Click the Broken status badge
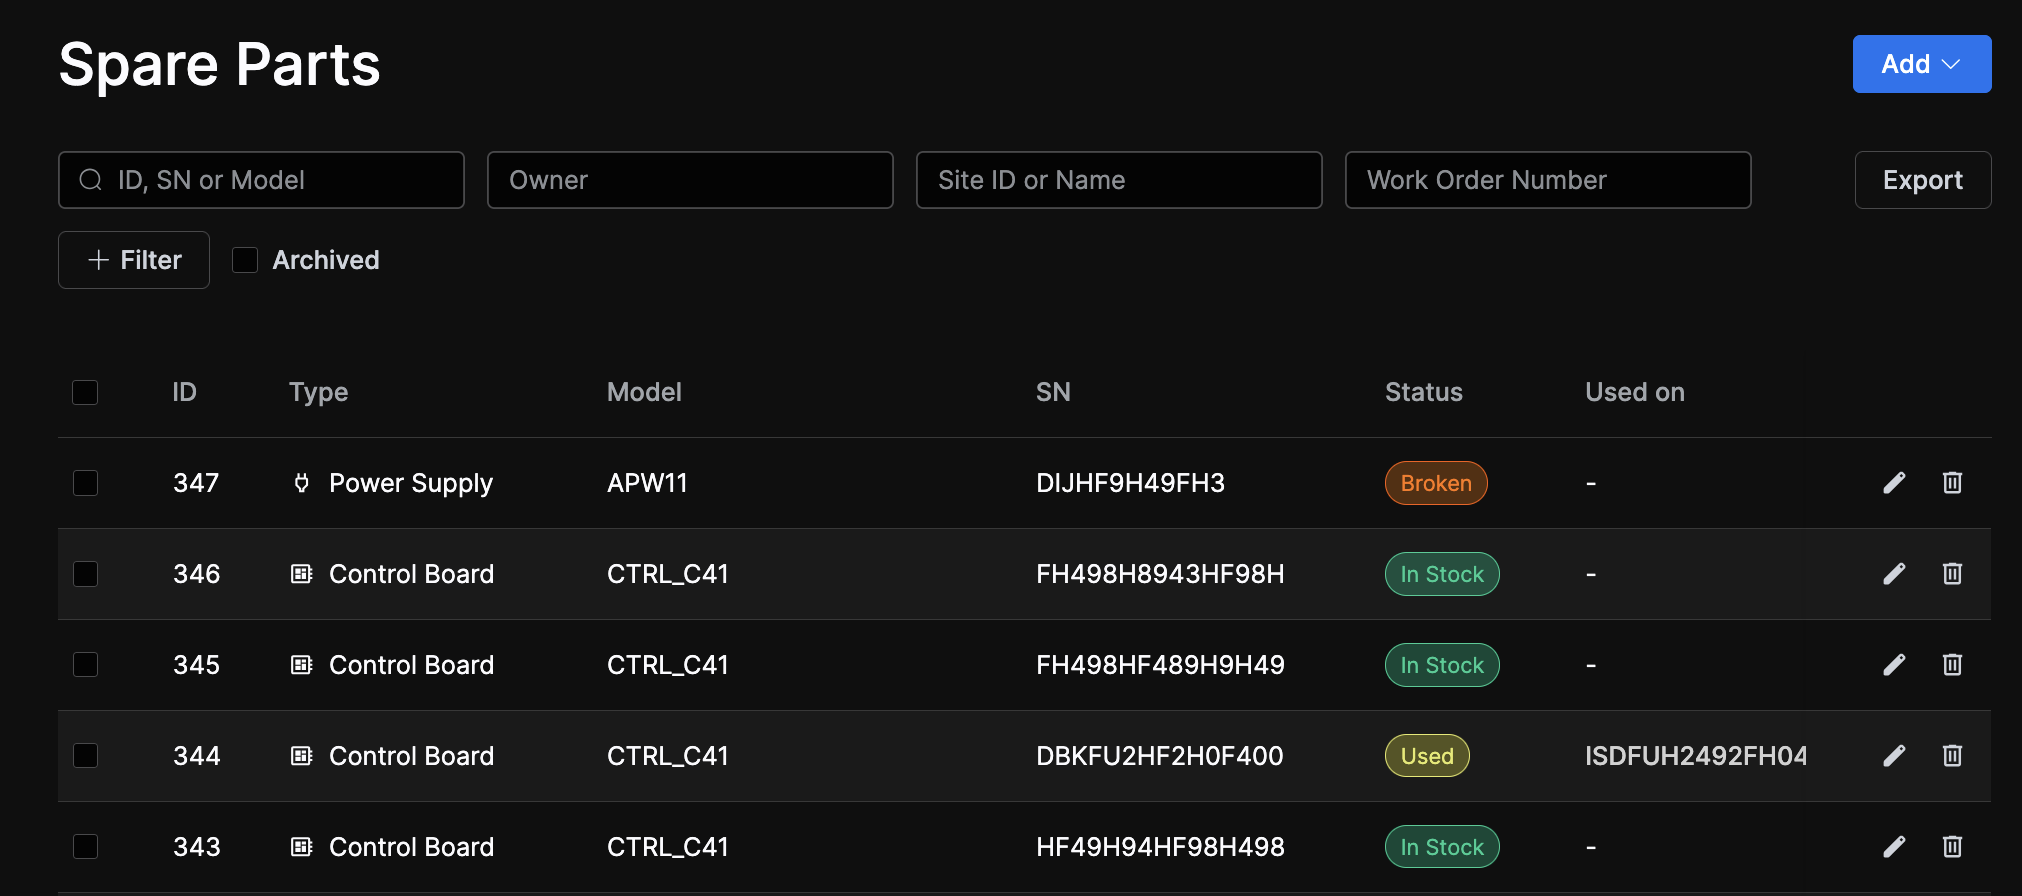This screenshot has width=2022, height=896. [x=1435, y=483]
